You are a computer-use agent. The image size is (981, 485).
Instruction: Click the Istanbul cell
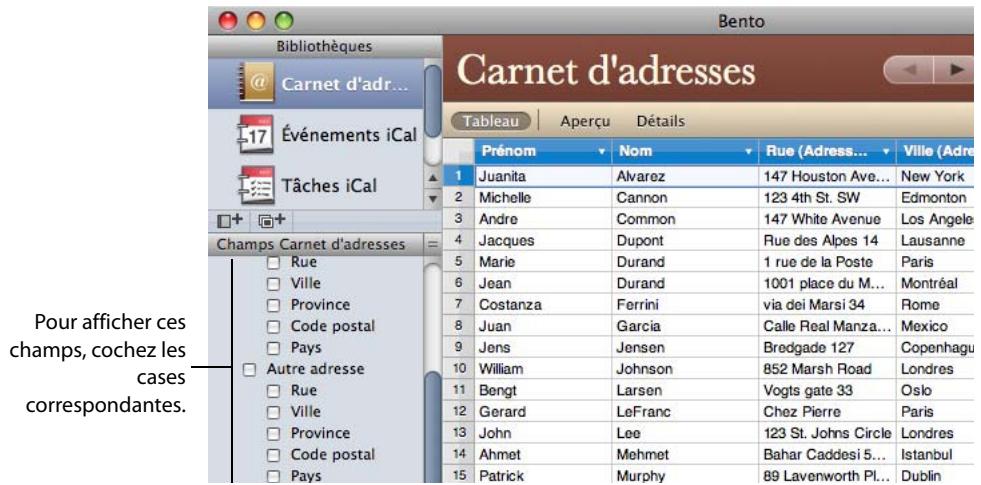click(935, 454)
